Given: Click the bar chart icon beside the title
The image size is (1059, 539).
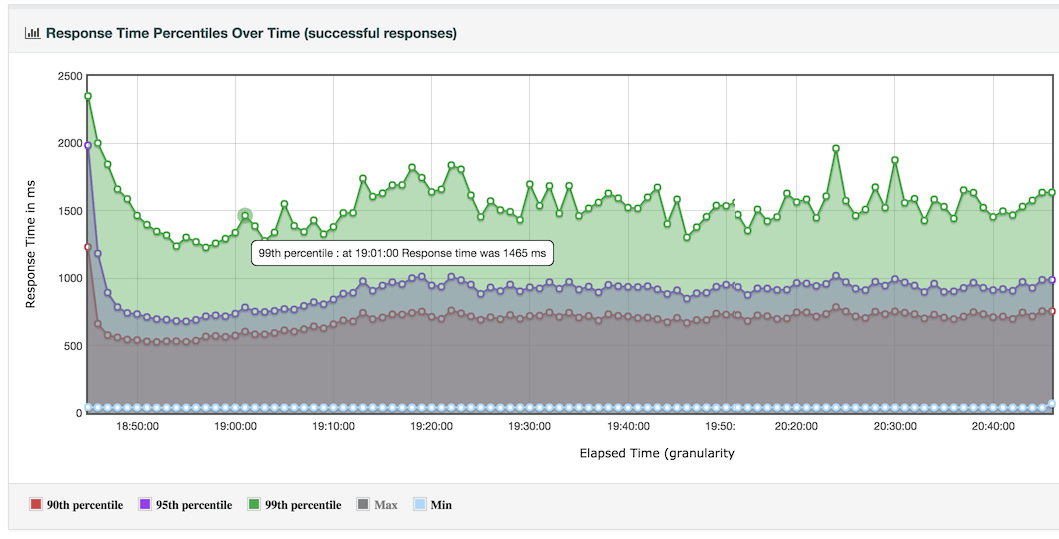Looking at the screenshot, I should (33, 33).
